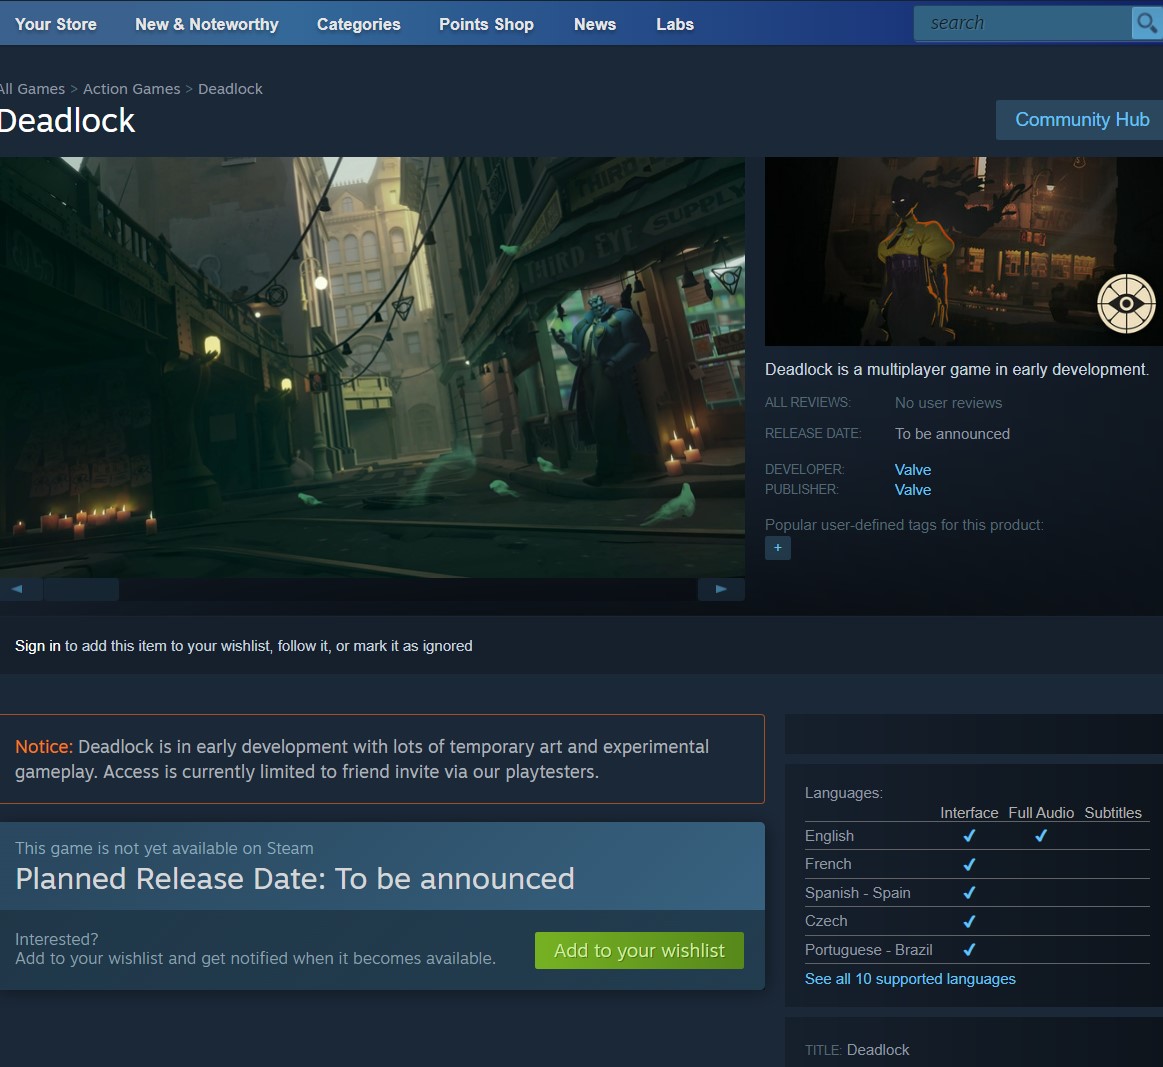
Task: Toggle the French Interface checkmark
Action: click(968, 864)
